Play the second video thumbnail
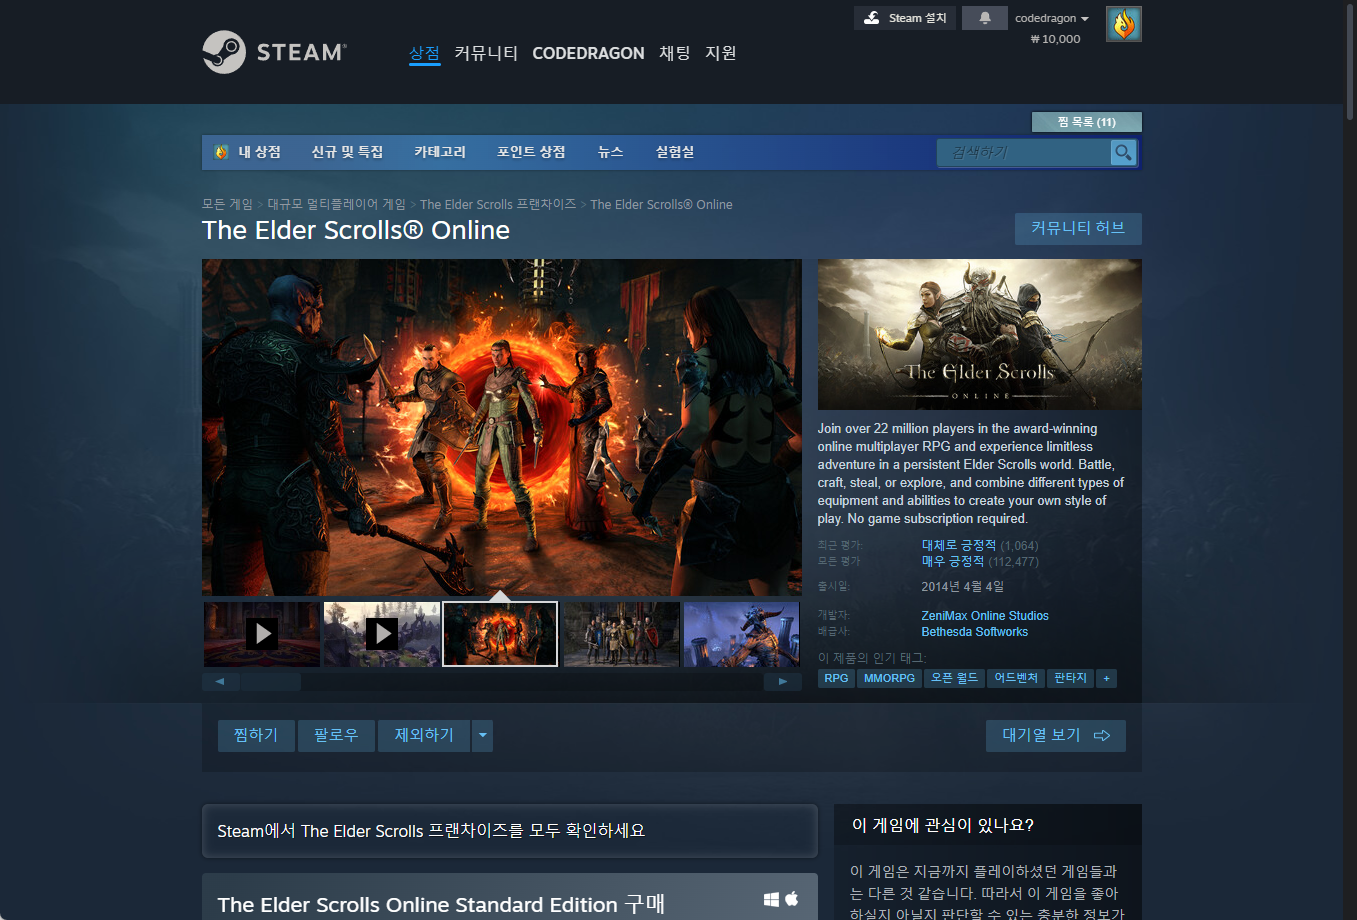 pyautogui.click(x=381, y=634)
